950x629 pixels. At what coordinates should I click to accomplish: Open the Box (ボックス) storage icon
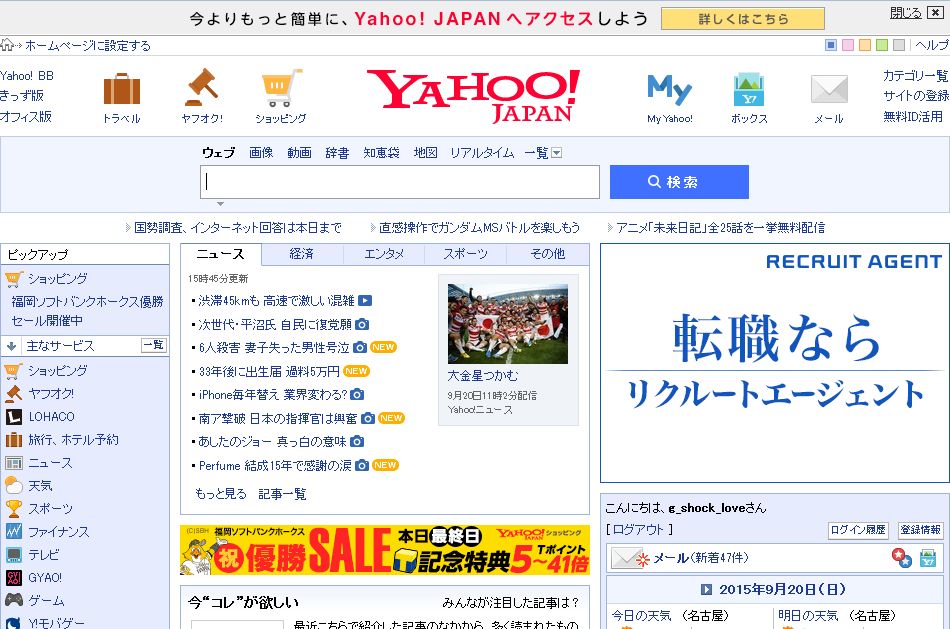coord(749,90)
